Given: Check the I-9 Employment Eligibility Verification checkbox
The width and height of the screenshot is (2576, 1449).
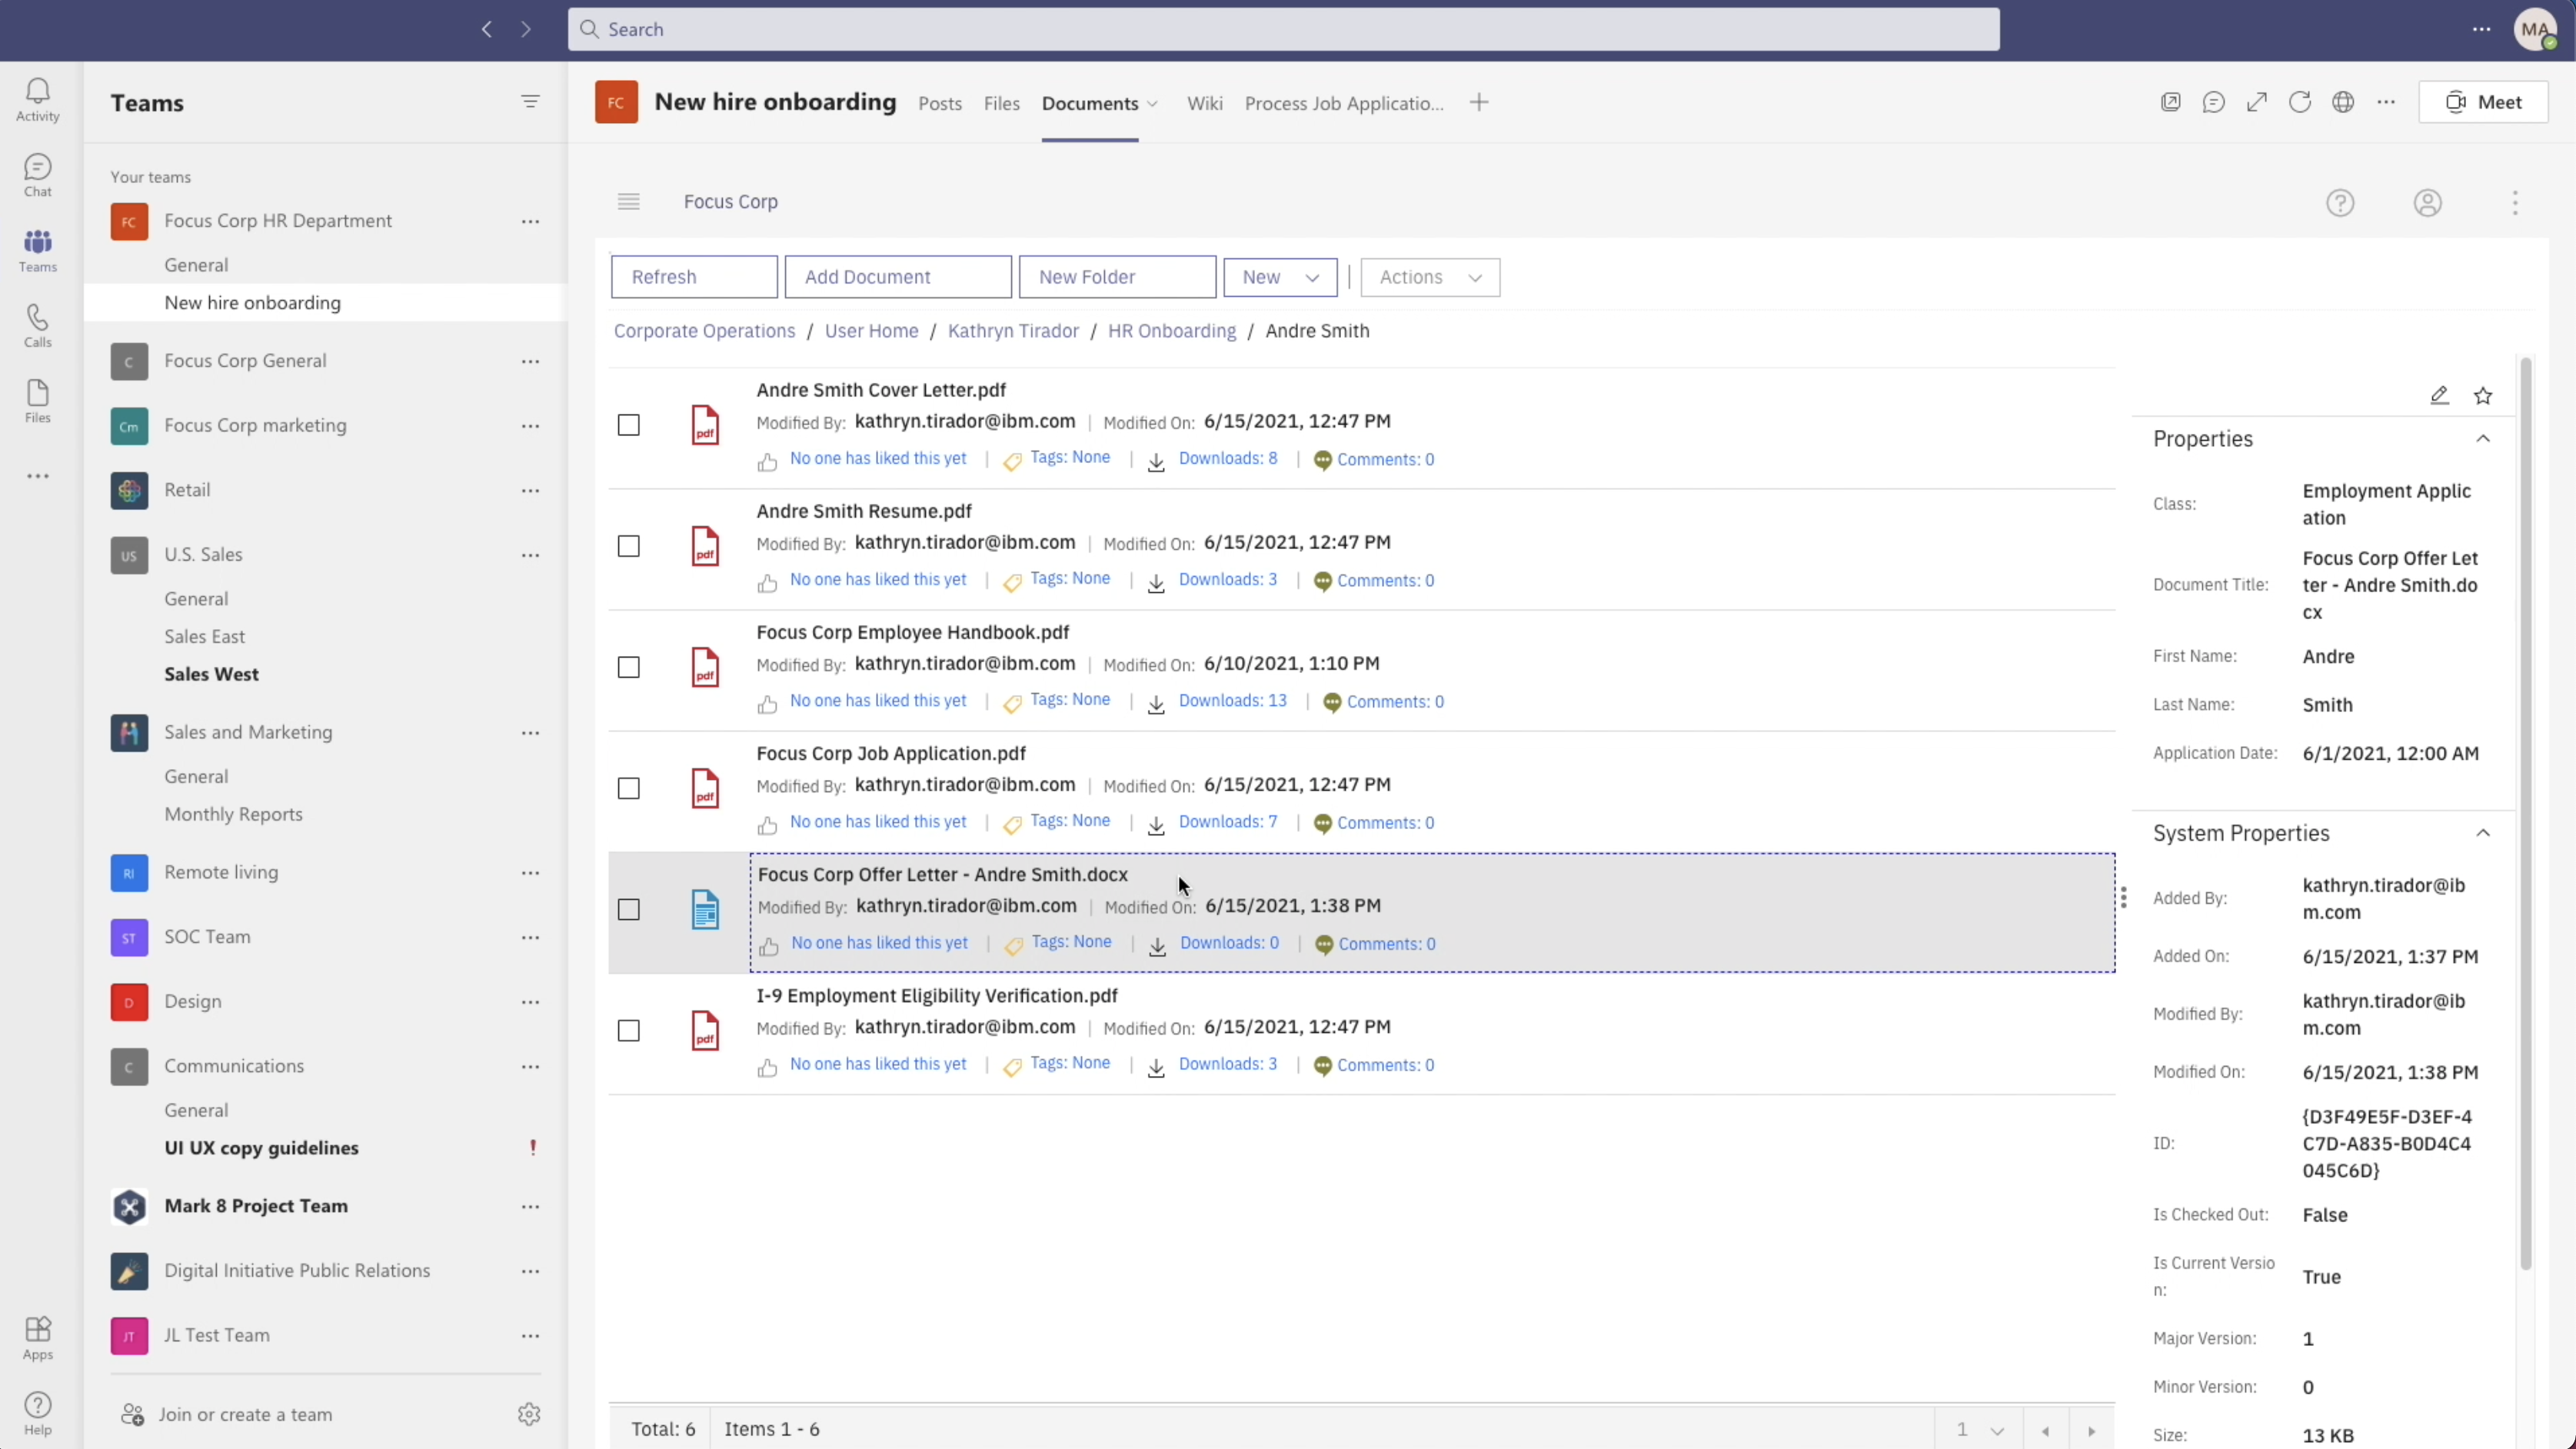Looking at the screenshot, I should click(x=628, y=1030).
